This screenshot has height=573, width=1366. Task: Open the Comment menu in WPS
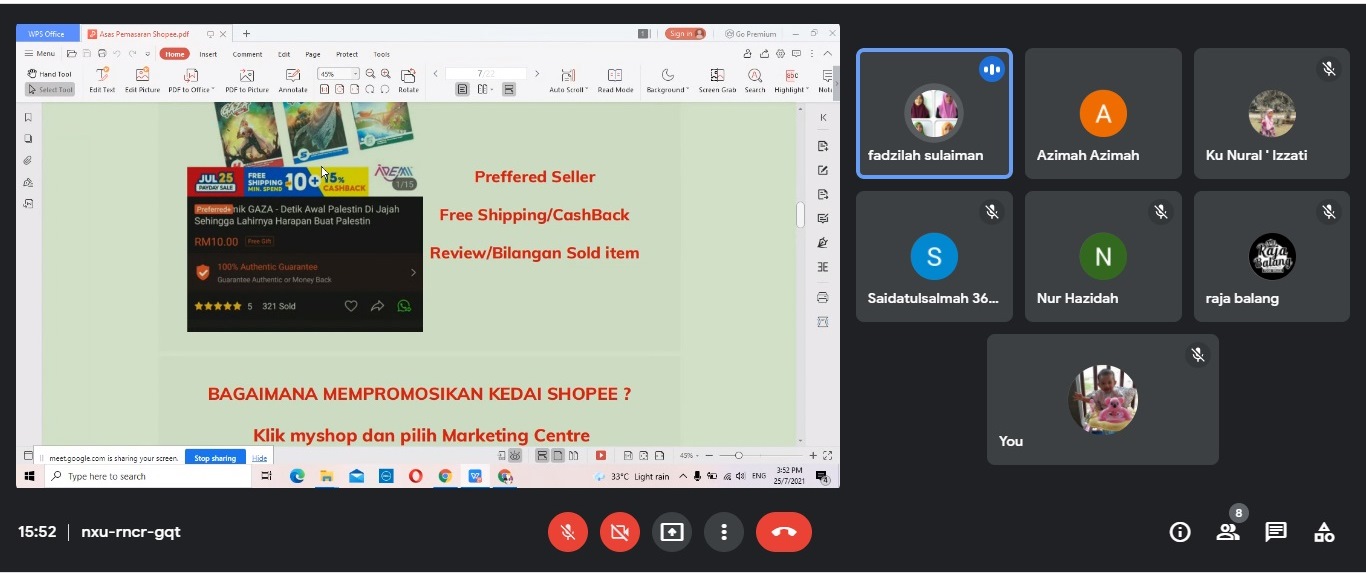[x=247, y=54]
